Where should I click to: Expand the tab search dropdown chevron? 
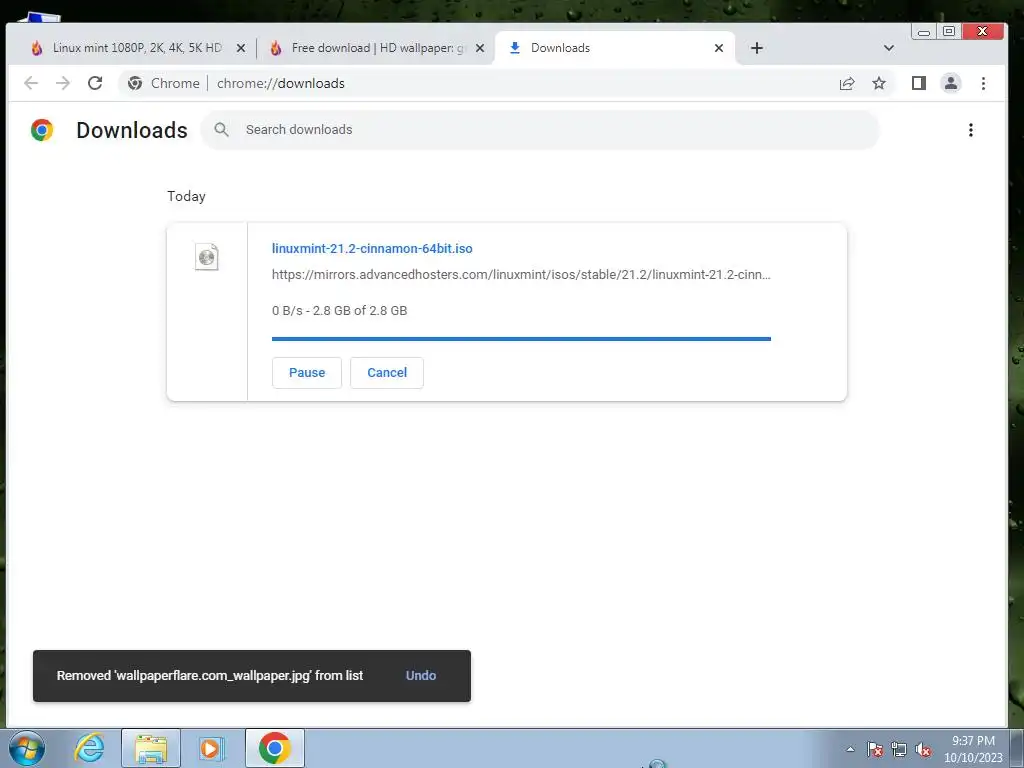click(x=889, y=48)
